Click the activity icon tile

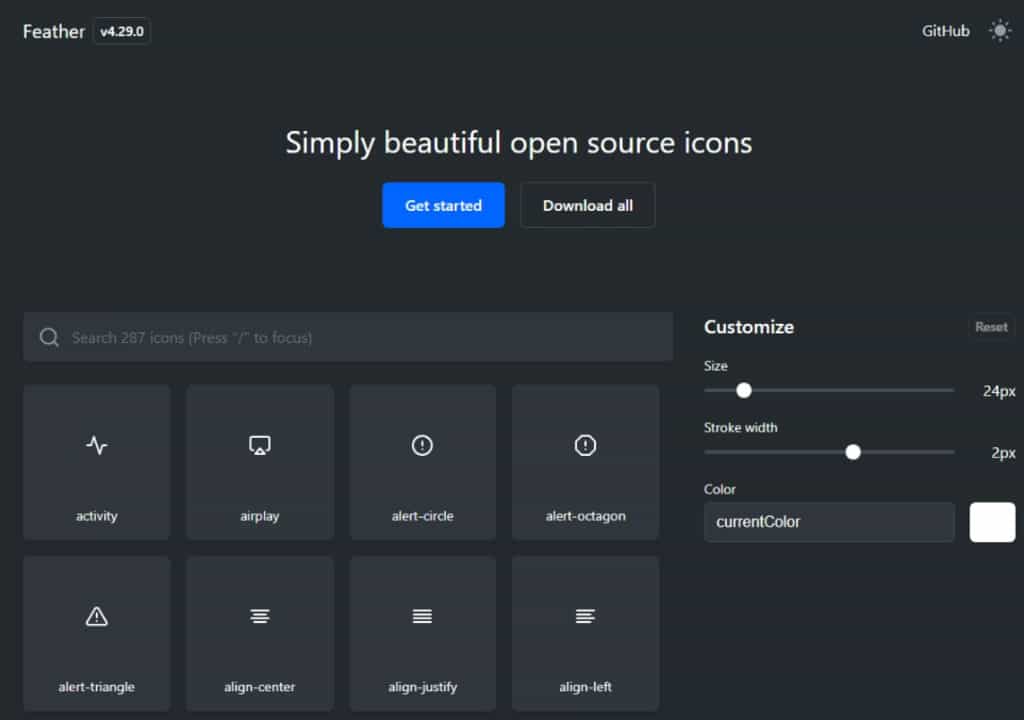coord(97,462)
